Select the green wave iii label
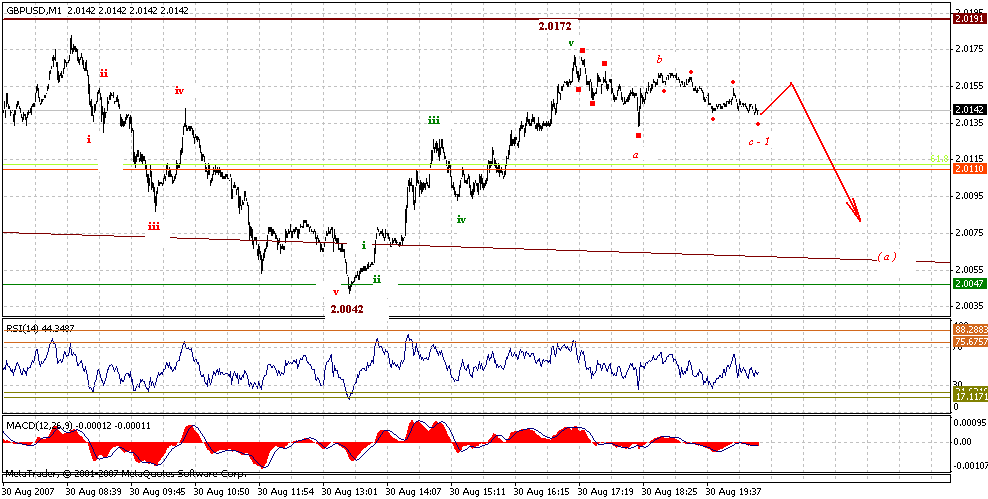Screen dimensions: 988x499 pos(434,120)
